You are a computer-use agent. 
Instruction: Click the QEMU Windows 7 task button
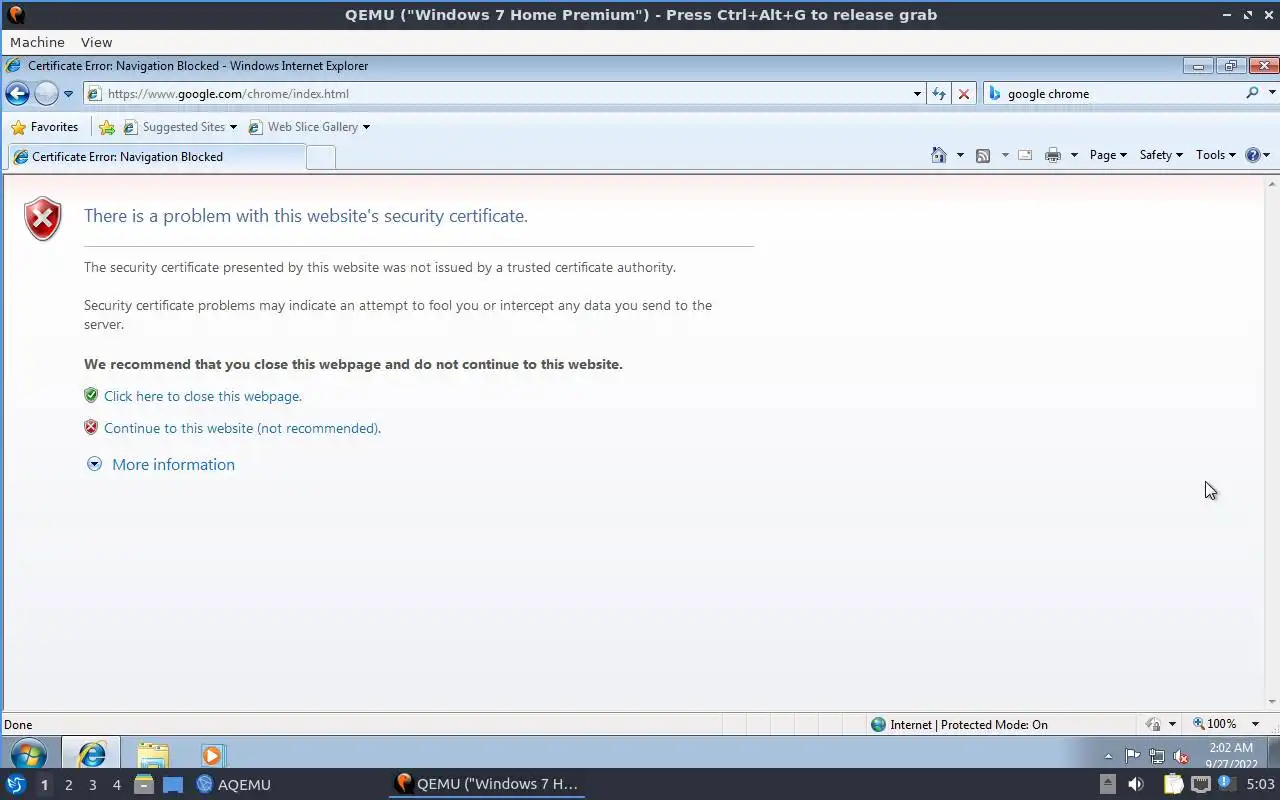[487, 784]
